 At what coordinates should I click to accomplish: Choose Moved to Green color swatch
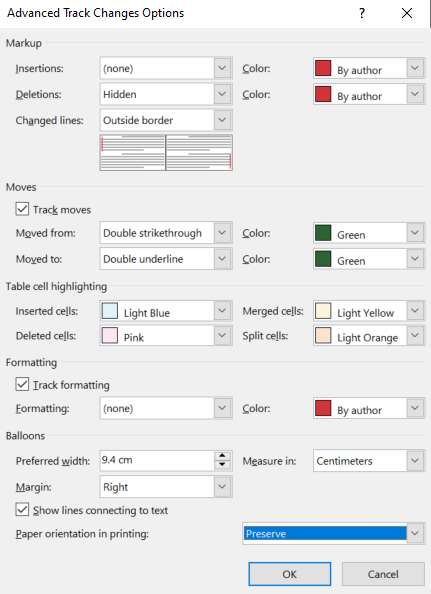[x=323, y=259]
